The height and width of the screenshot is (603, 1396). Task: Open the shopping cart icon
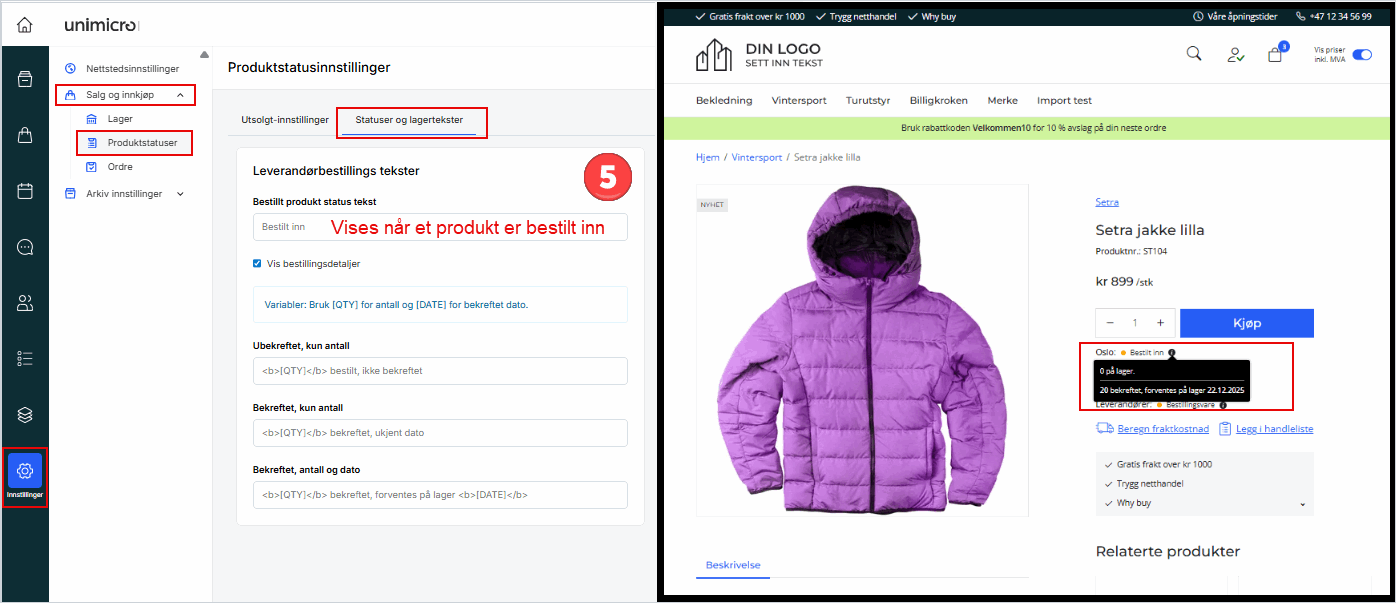(x=1275, y=55)
